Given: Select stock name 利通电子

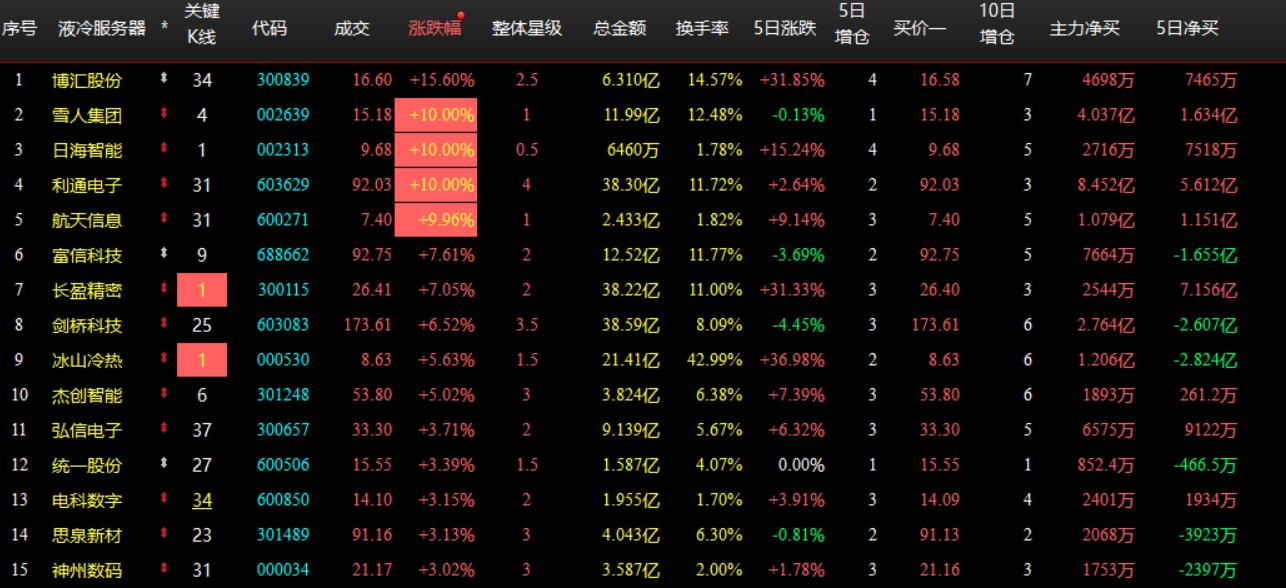Looking at the screenshot, I should (88, 185).
